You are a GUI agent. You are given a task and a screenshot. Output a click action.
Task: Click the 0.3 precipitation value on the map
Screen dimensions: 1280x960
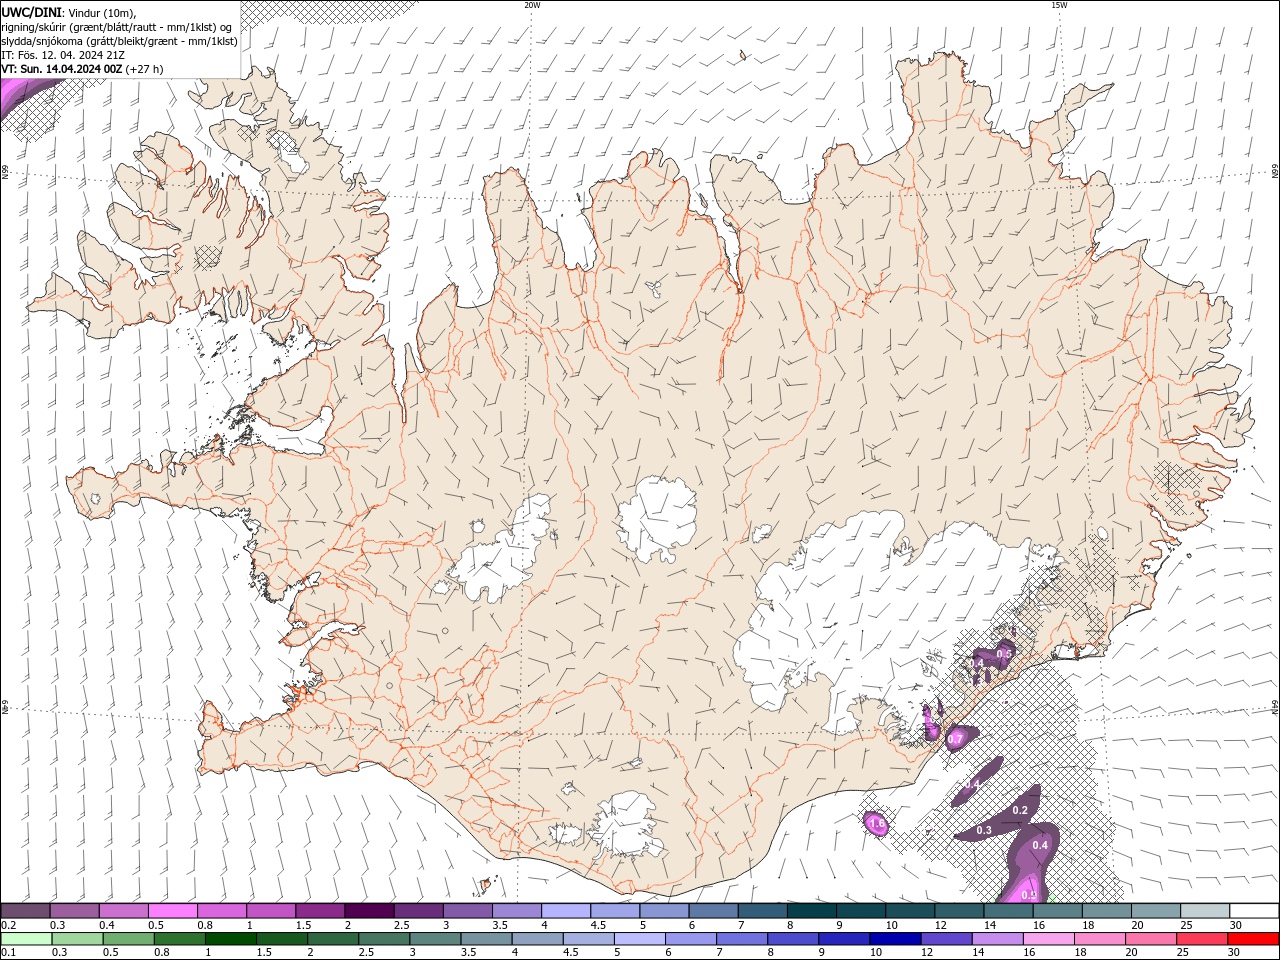tap(983, 830)
